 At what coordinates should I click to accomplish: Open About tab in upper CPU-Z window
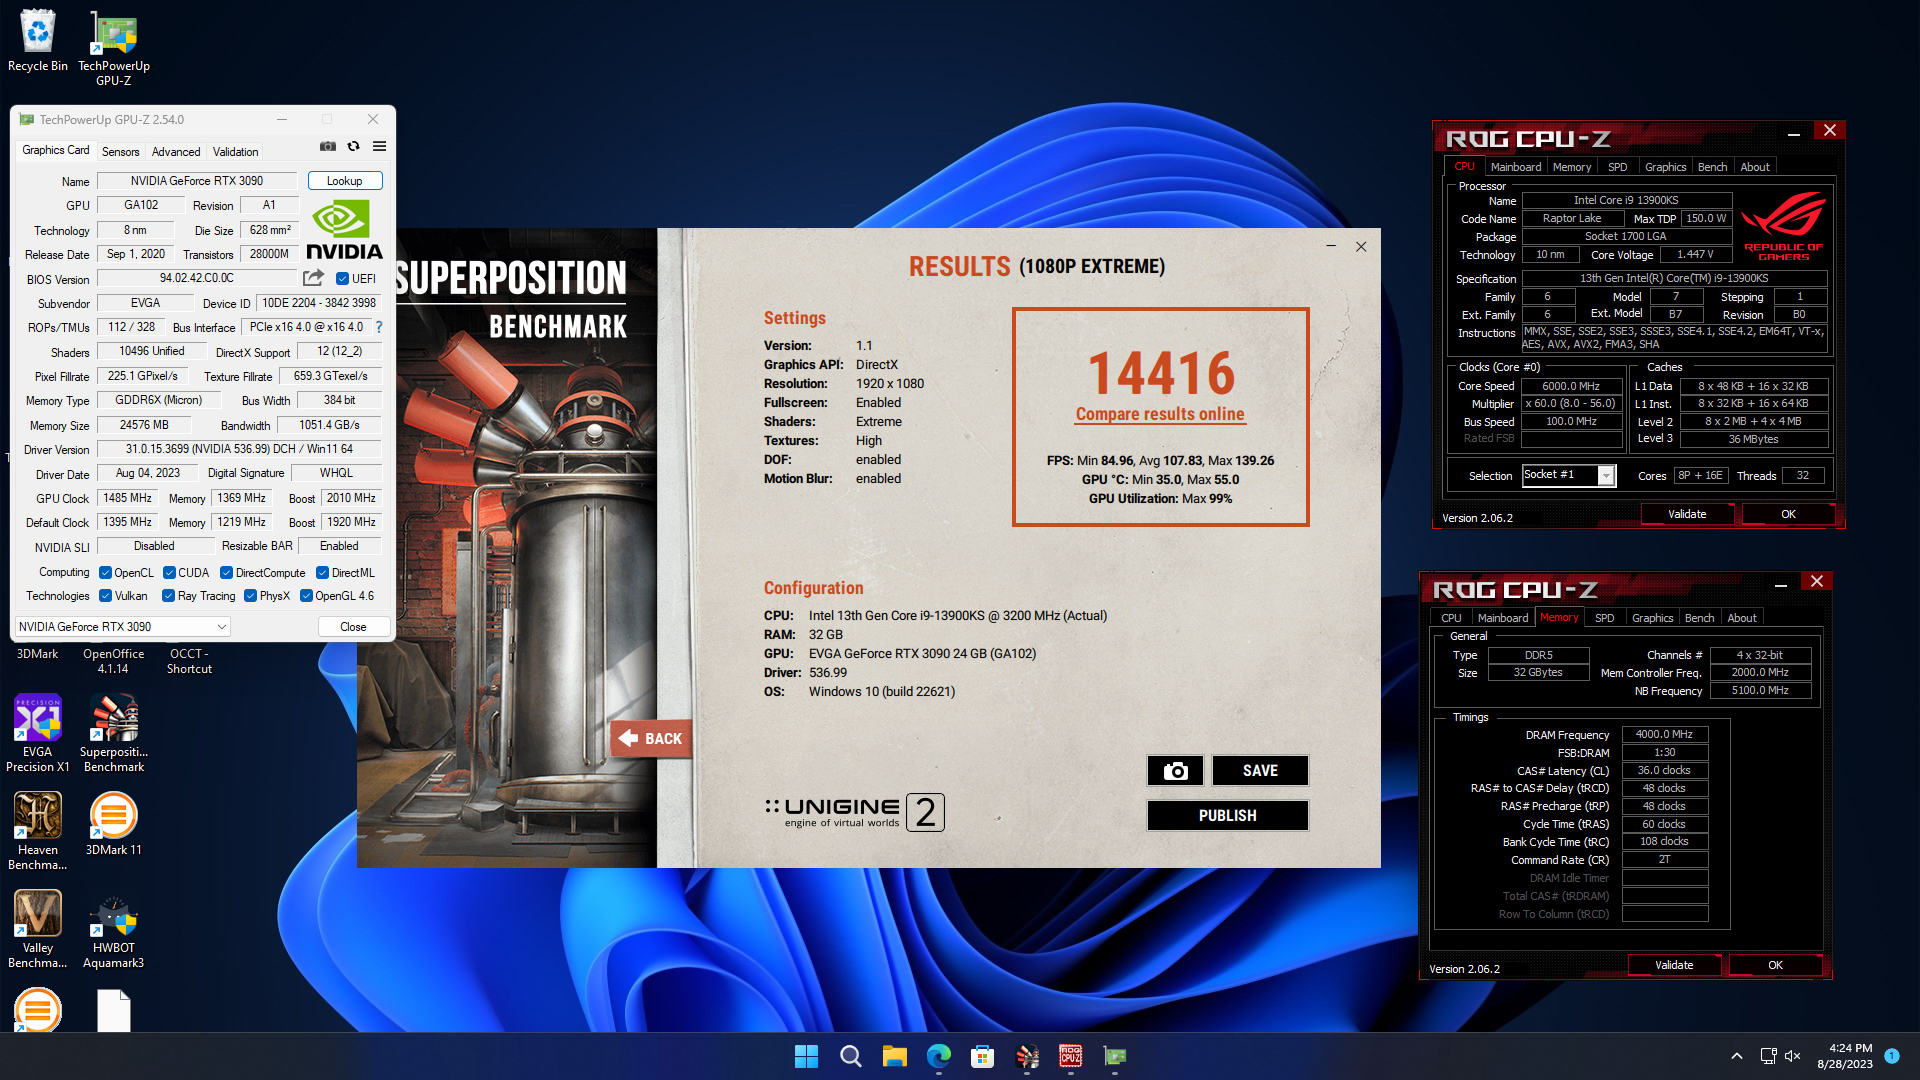click(x=1755, y=167)
